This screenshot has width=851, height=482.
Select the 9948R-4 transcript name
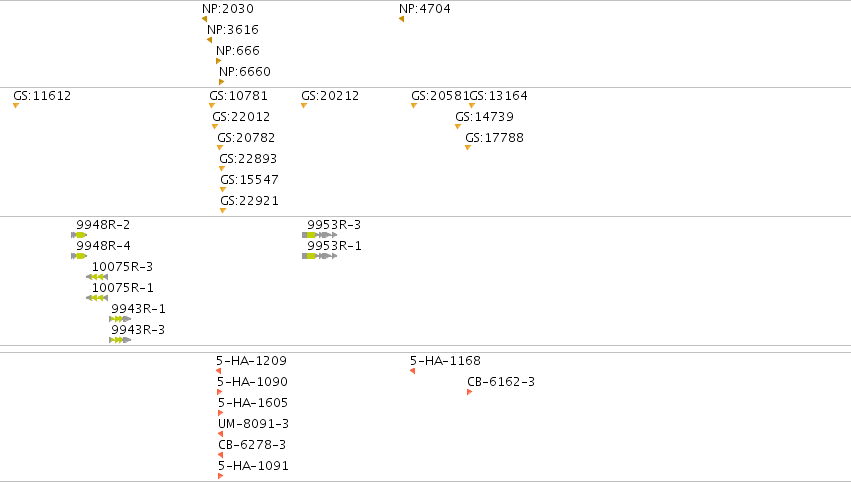click(x=103, y=246)
